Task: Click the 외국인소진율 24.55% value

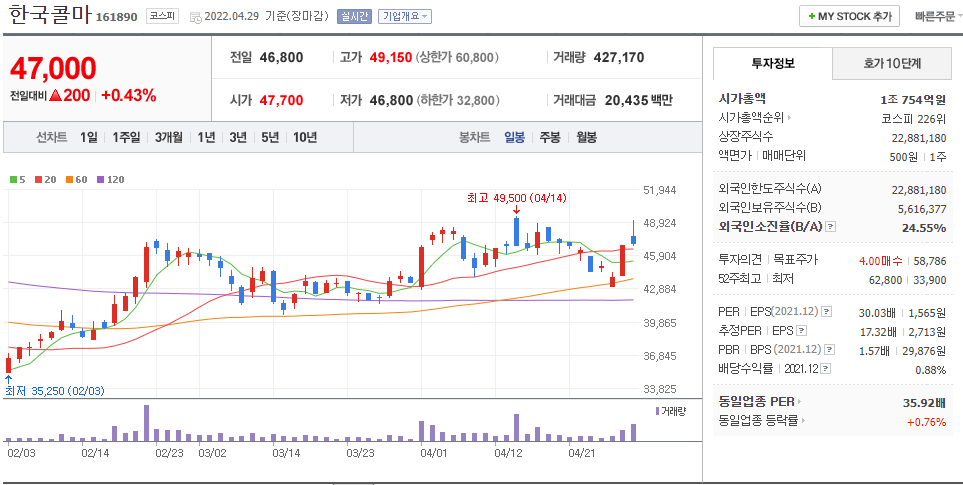Action: click(923, 228)
